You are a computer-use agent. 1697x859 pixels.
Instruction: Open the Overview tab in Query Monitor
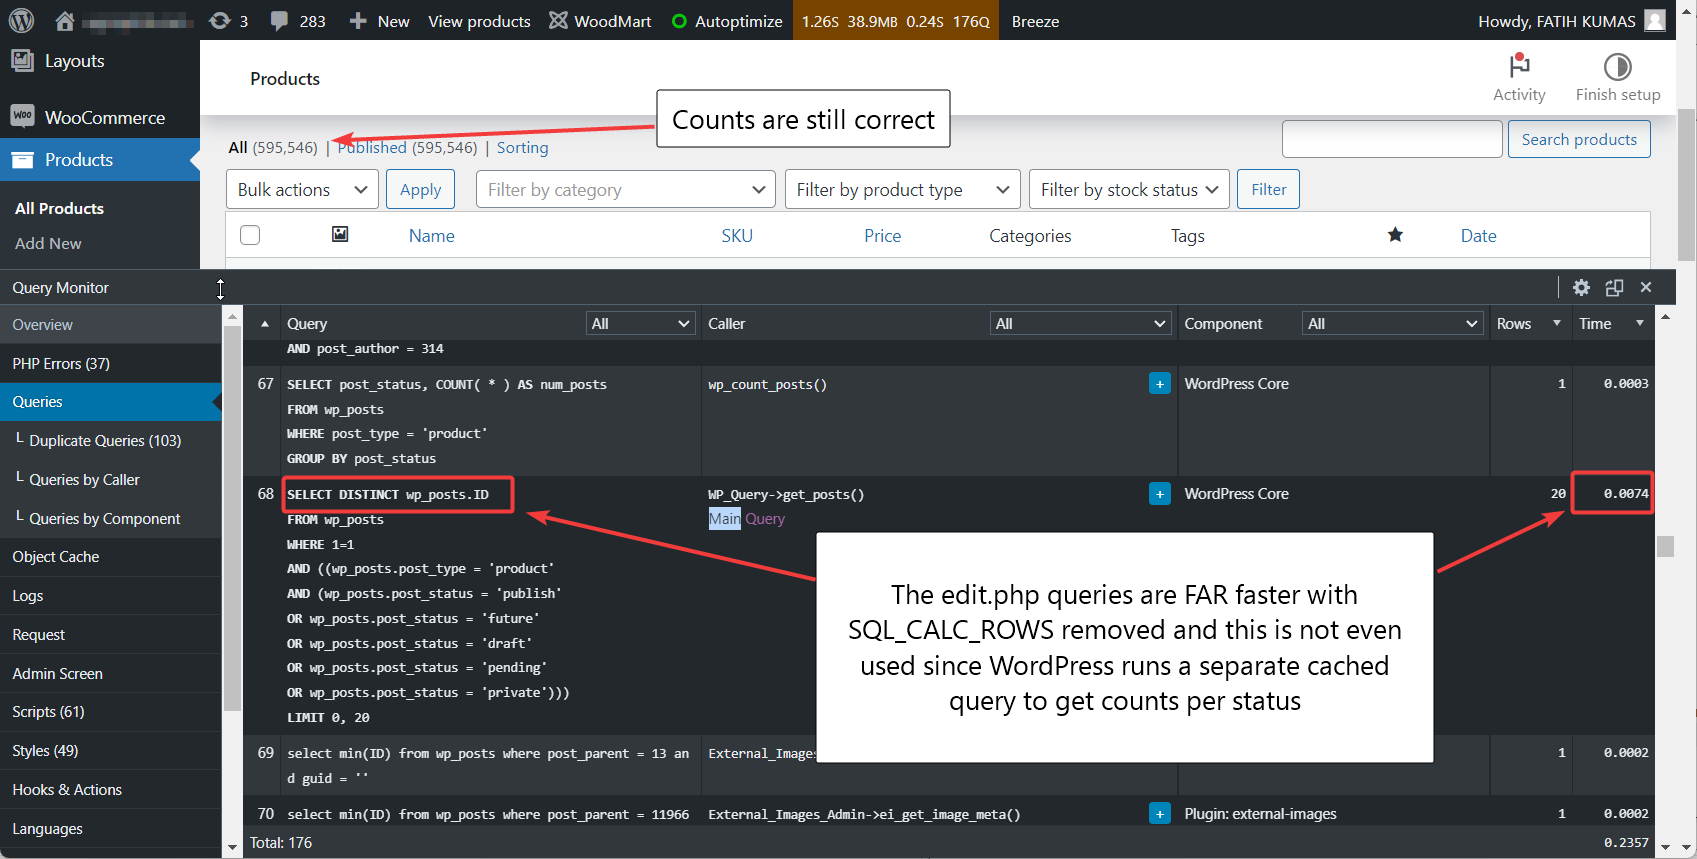(110, 325)
